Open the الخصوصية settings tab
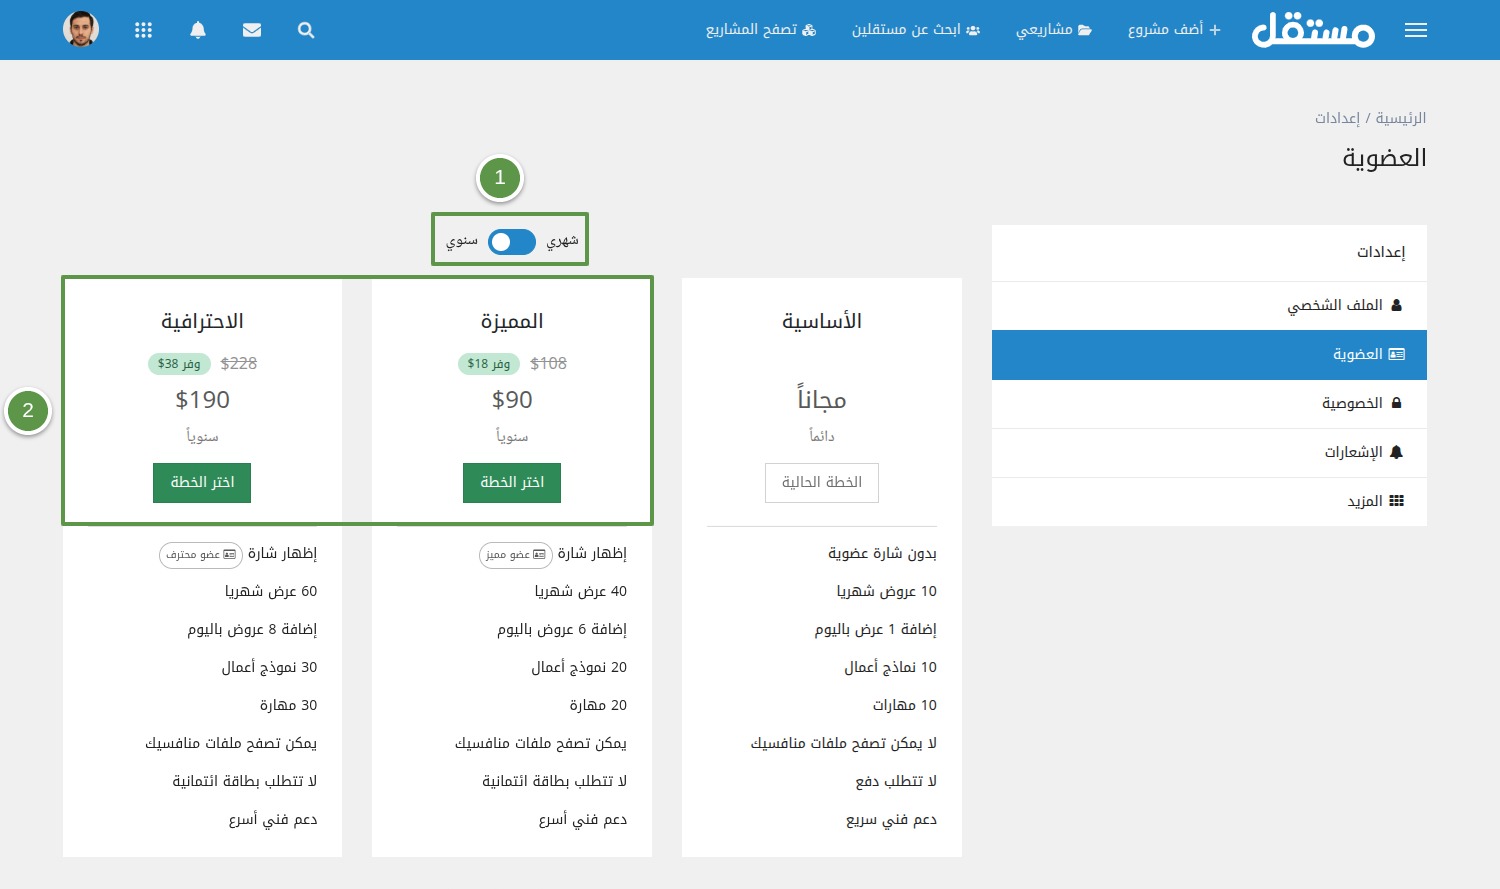Image resolution: width=1500 pixels, height=889 pixels. (1361, 403)
